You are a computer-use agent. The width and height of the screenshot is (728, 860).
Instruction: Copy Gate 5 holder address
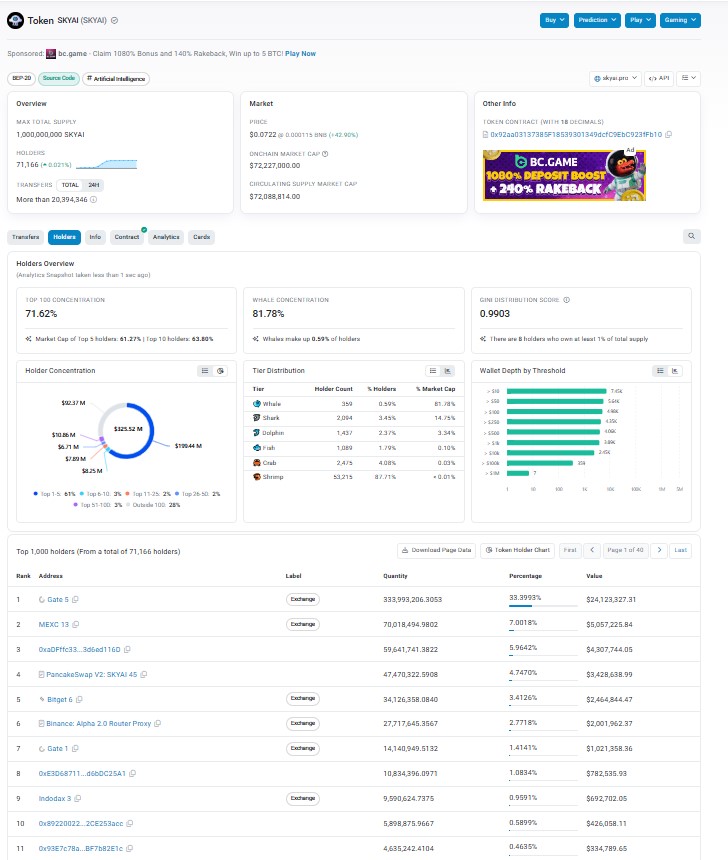tap(75, 599)
